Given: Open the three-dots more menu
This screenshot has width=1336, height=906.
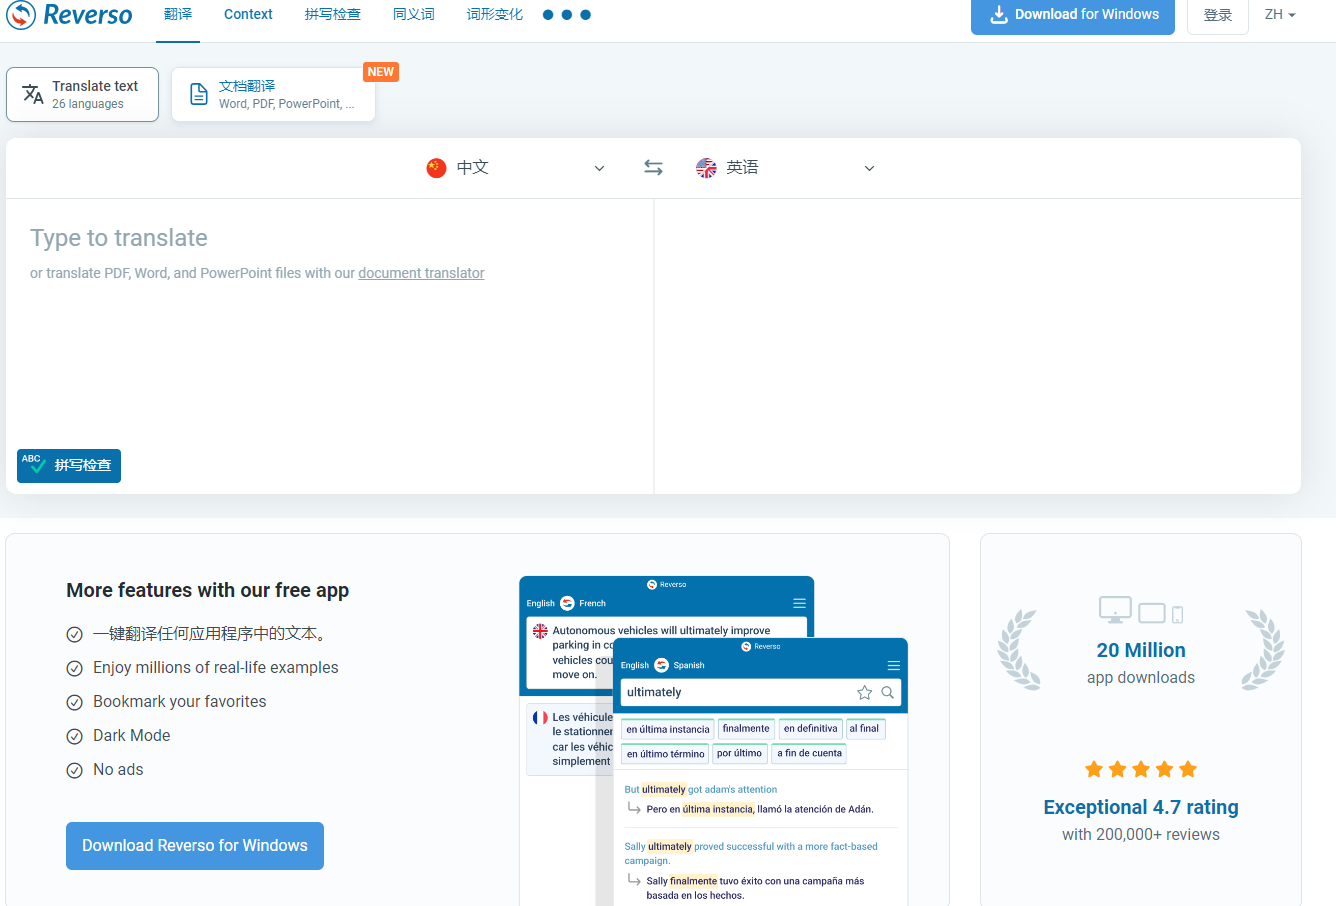Looking at the screenshot, I should (566, 15).
